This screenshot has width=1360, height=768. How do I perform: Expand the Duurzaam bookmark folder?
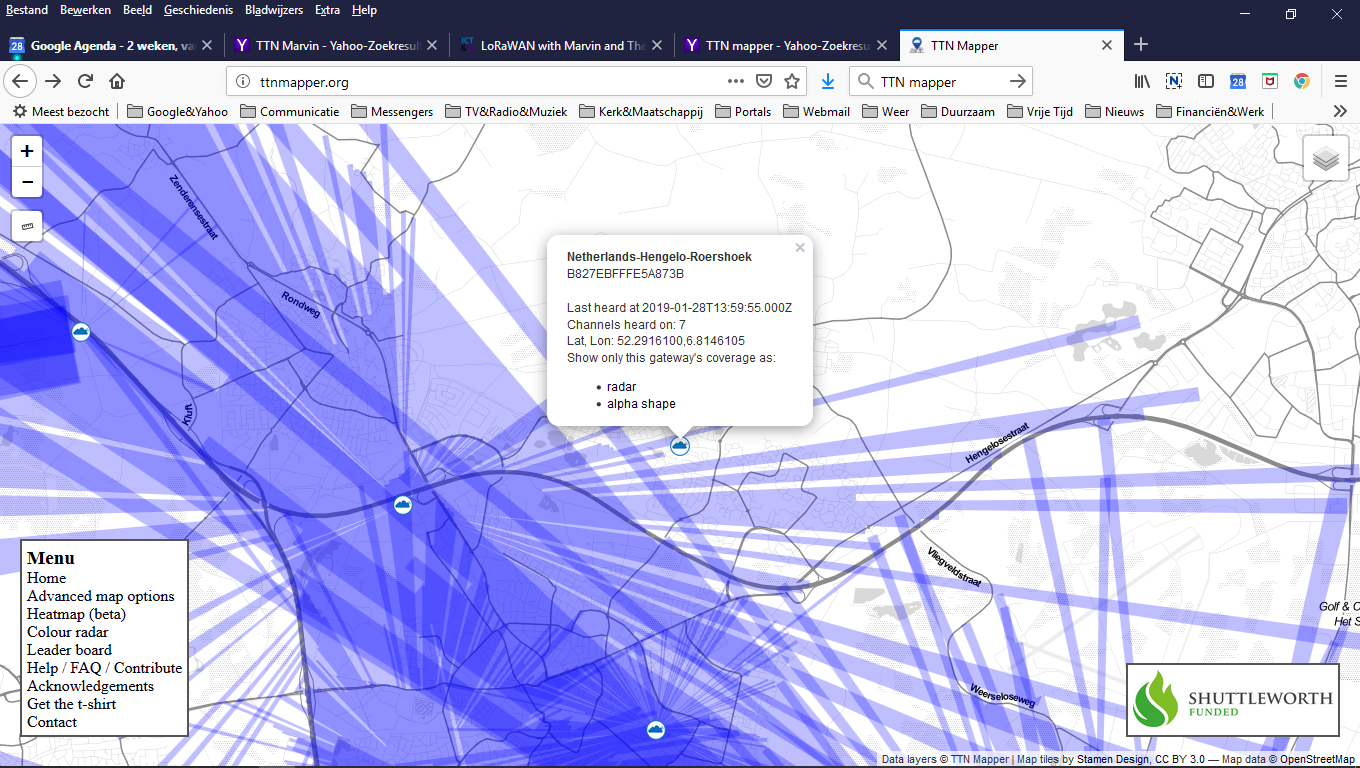pos(957,112)
